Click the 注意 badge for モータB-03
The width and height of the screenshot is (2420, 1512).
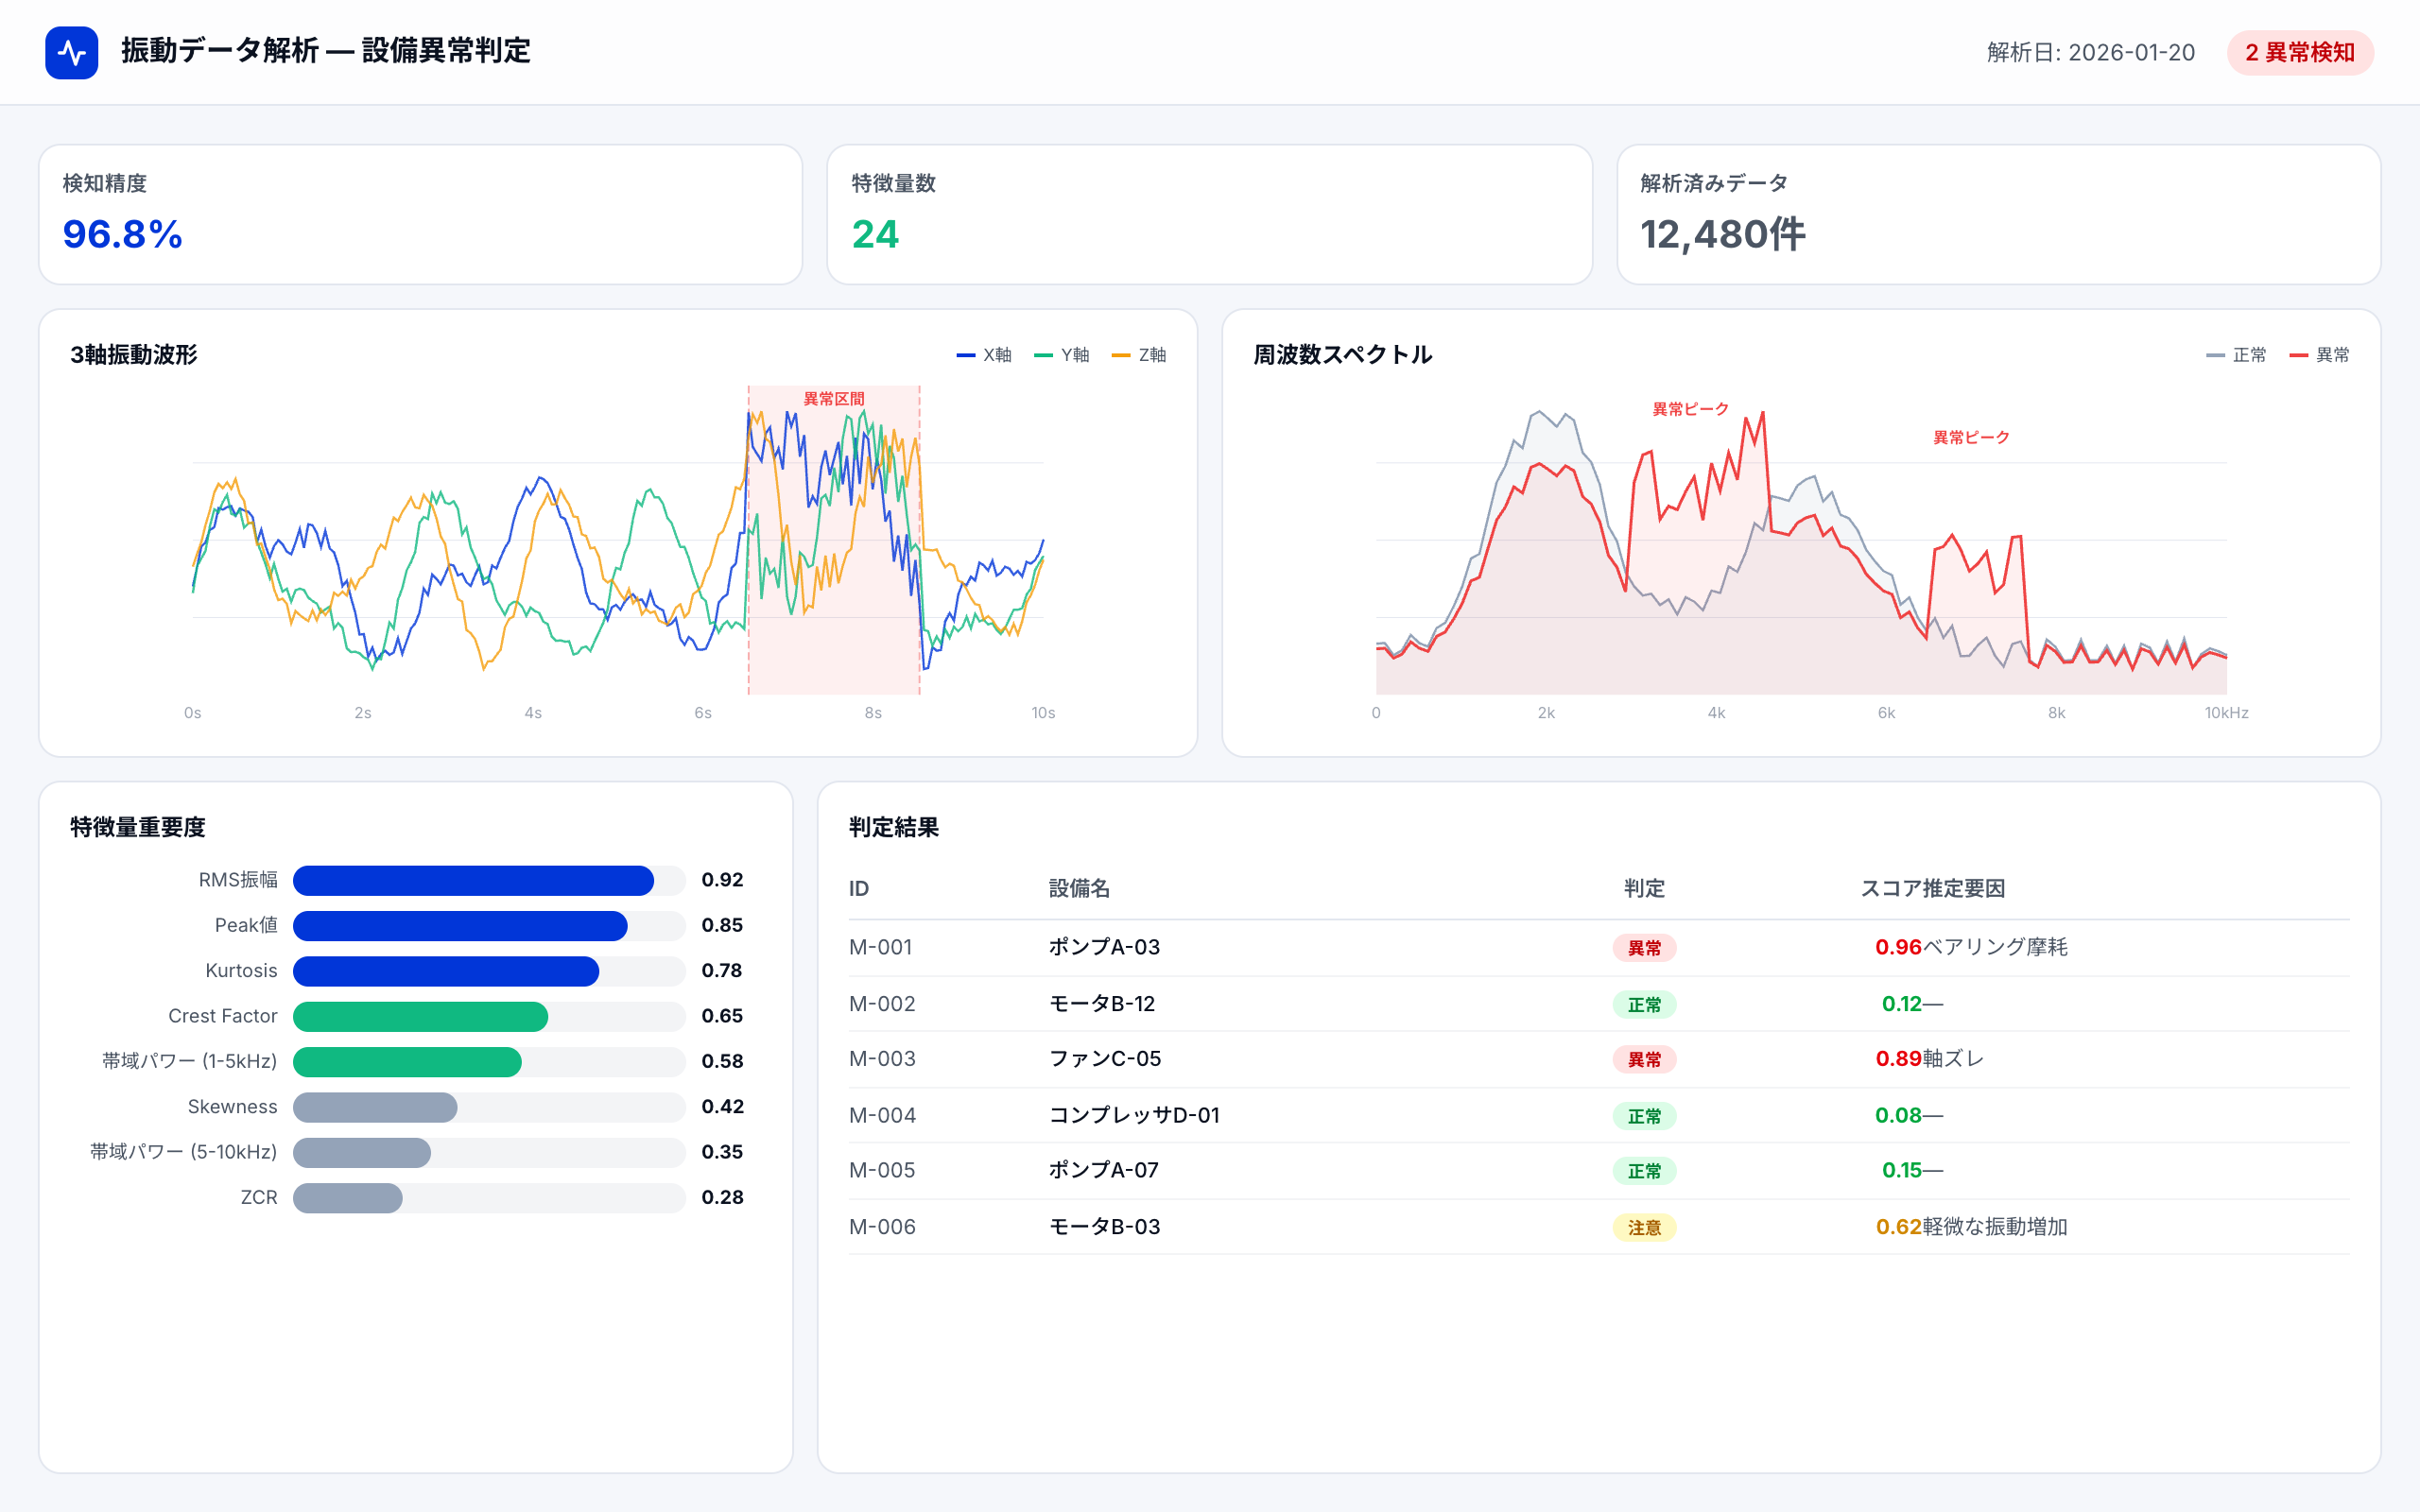tap(1643, 1227)
